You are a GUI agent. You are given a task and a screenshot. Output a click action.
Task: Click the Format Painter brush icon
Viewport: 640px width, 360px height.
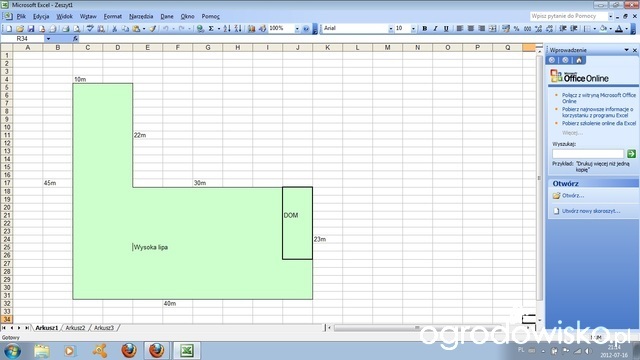[152, 29]
